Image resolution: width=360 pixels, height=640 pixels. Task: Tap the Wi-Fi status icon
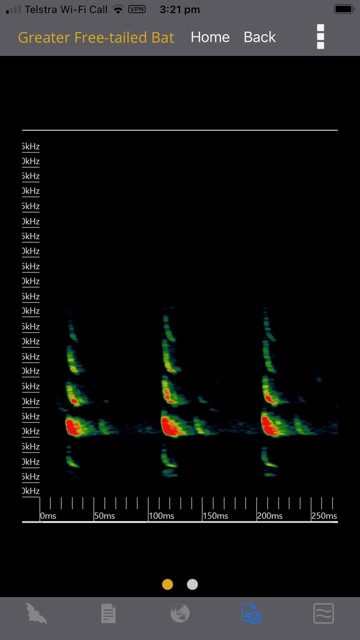tap(118, 9)
